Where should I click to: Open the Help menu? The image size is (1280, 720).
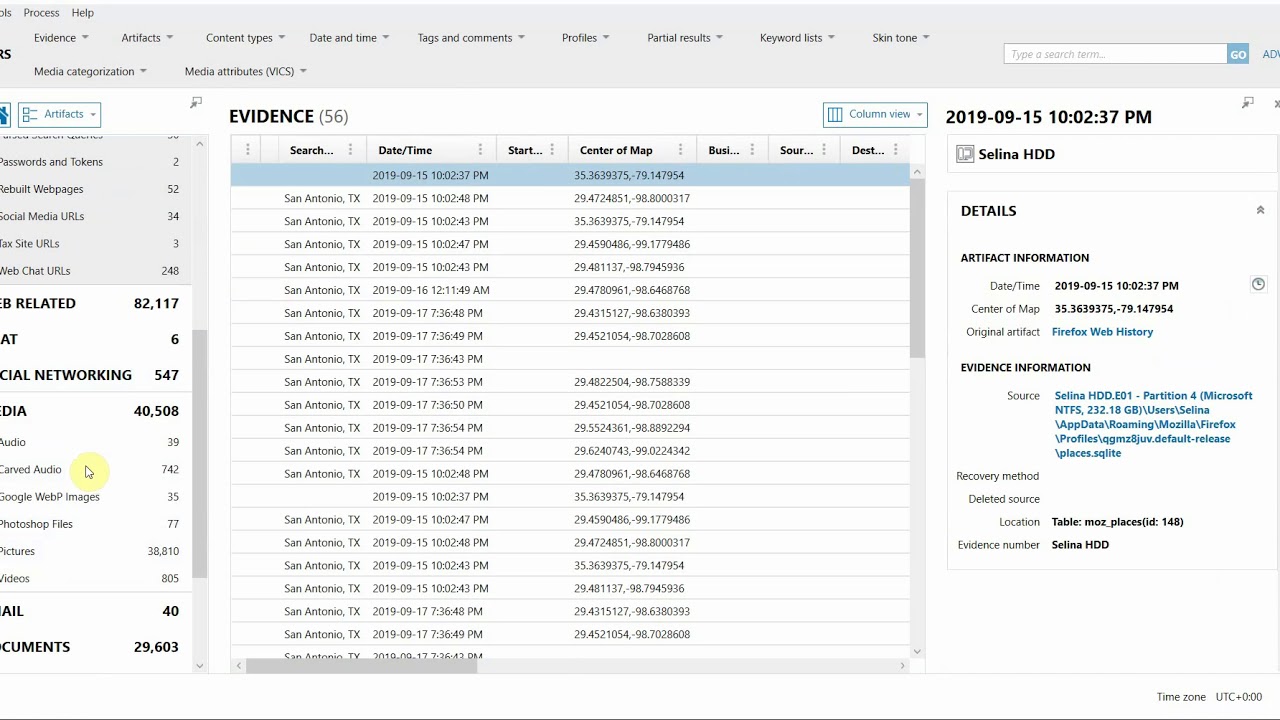(x=83, y=12)
